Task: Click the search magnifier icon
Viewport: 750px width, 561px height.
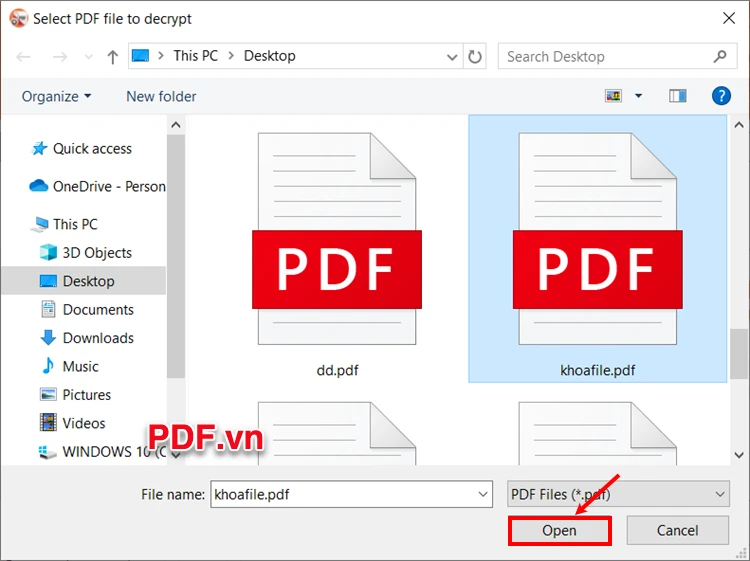Action: [720, 56]
